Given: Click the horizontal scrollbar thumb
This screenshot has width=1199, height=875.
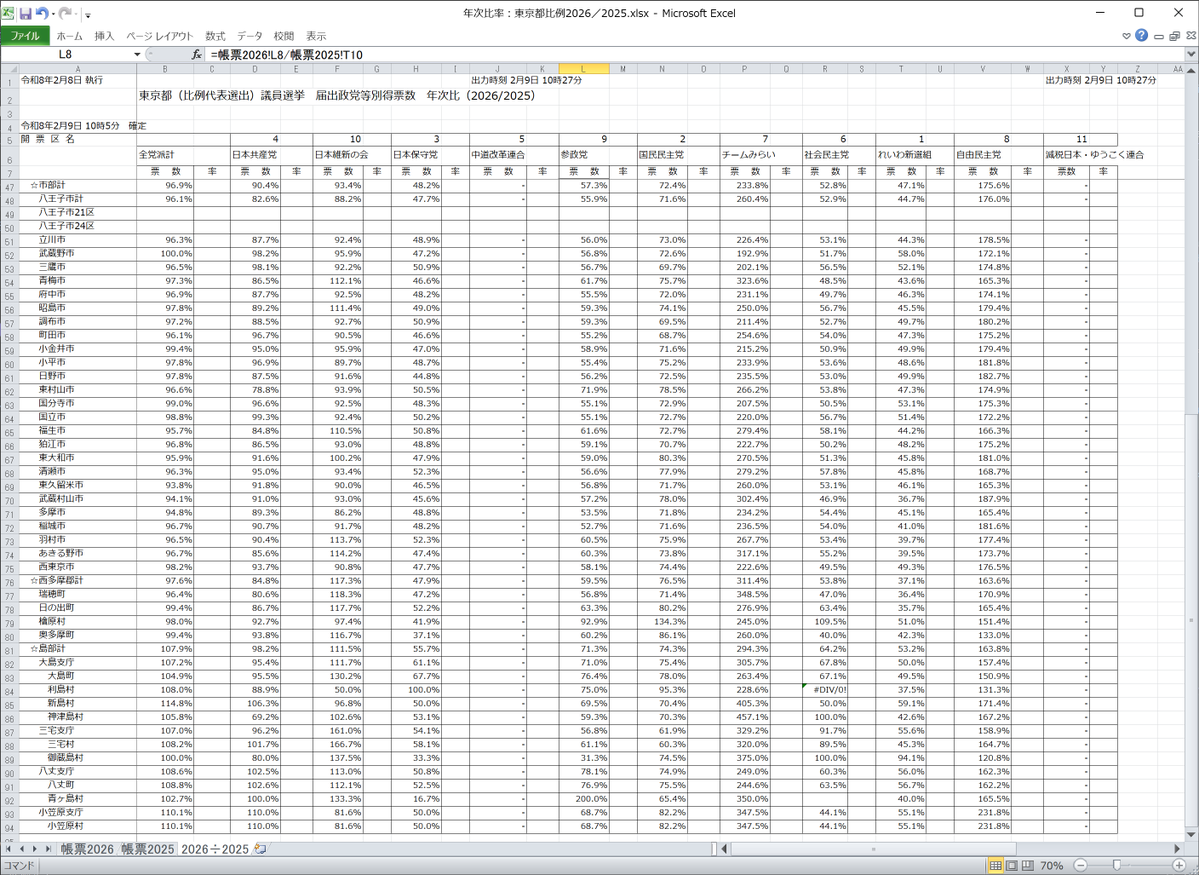Looking at the screenshot, I should coord(873,849).
